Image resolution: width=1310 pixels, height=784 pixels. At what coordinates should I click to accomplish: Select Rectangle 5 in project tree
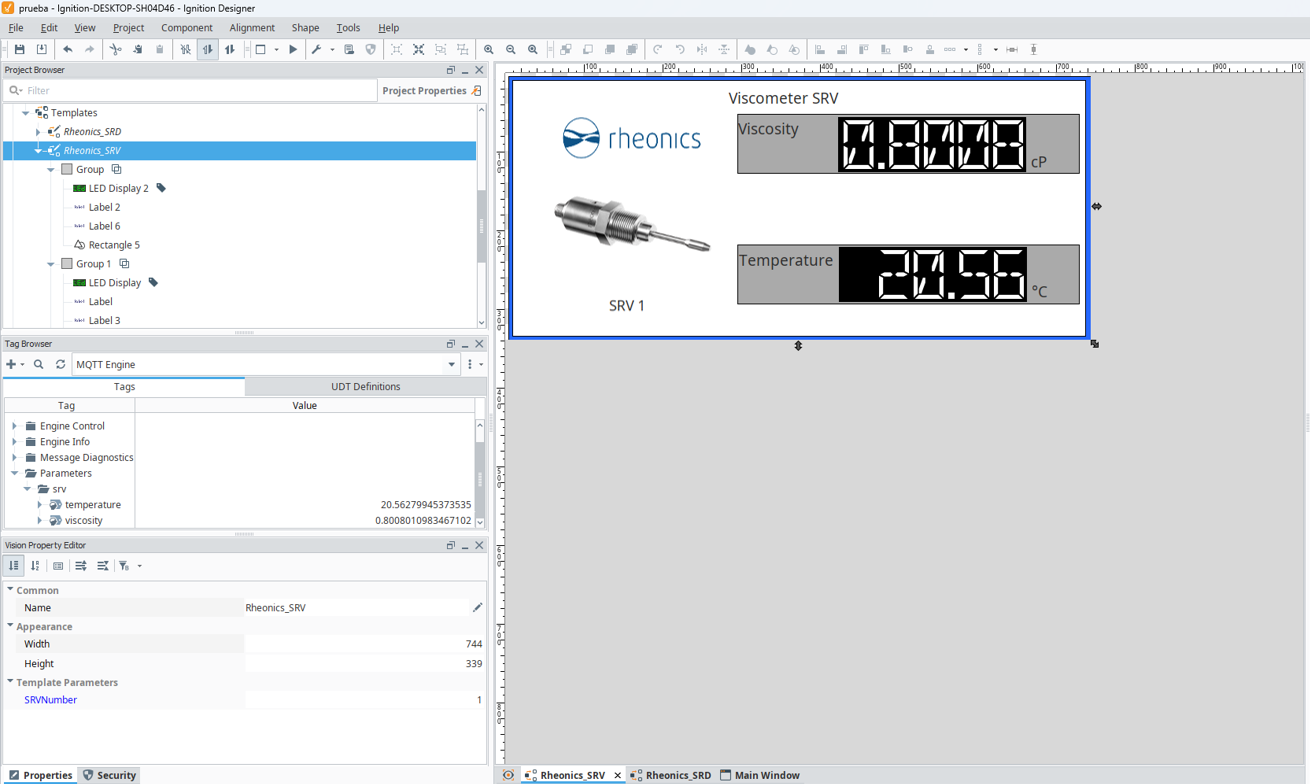(114, 245)
